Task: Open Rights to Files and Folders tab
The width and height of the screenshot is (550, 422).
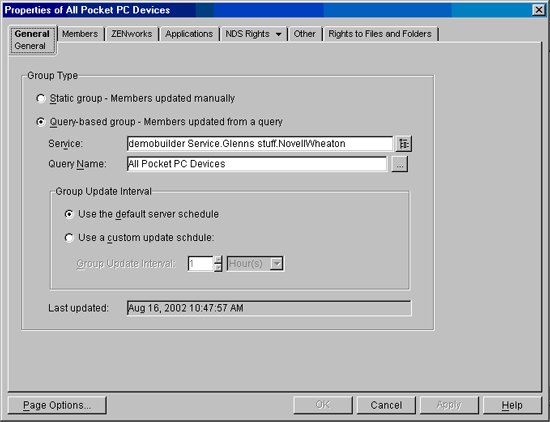Action: [x=380, y=34]
